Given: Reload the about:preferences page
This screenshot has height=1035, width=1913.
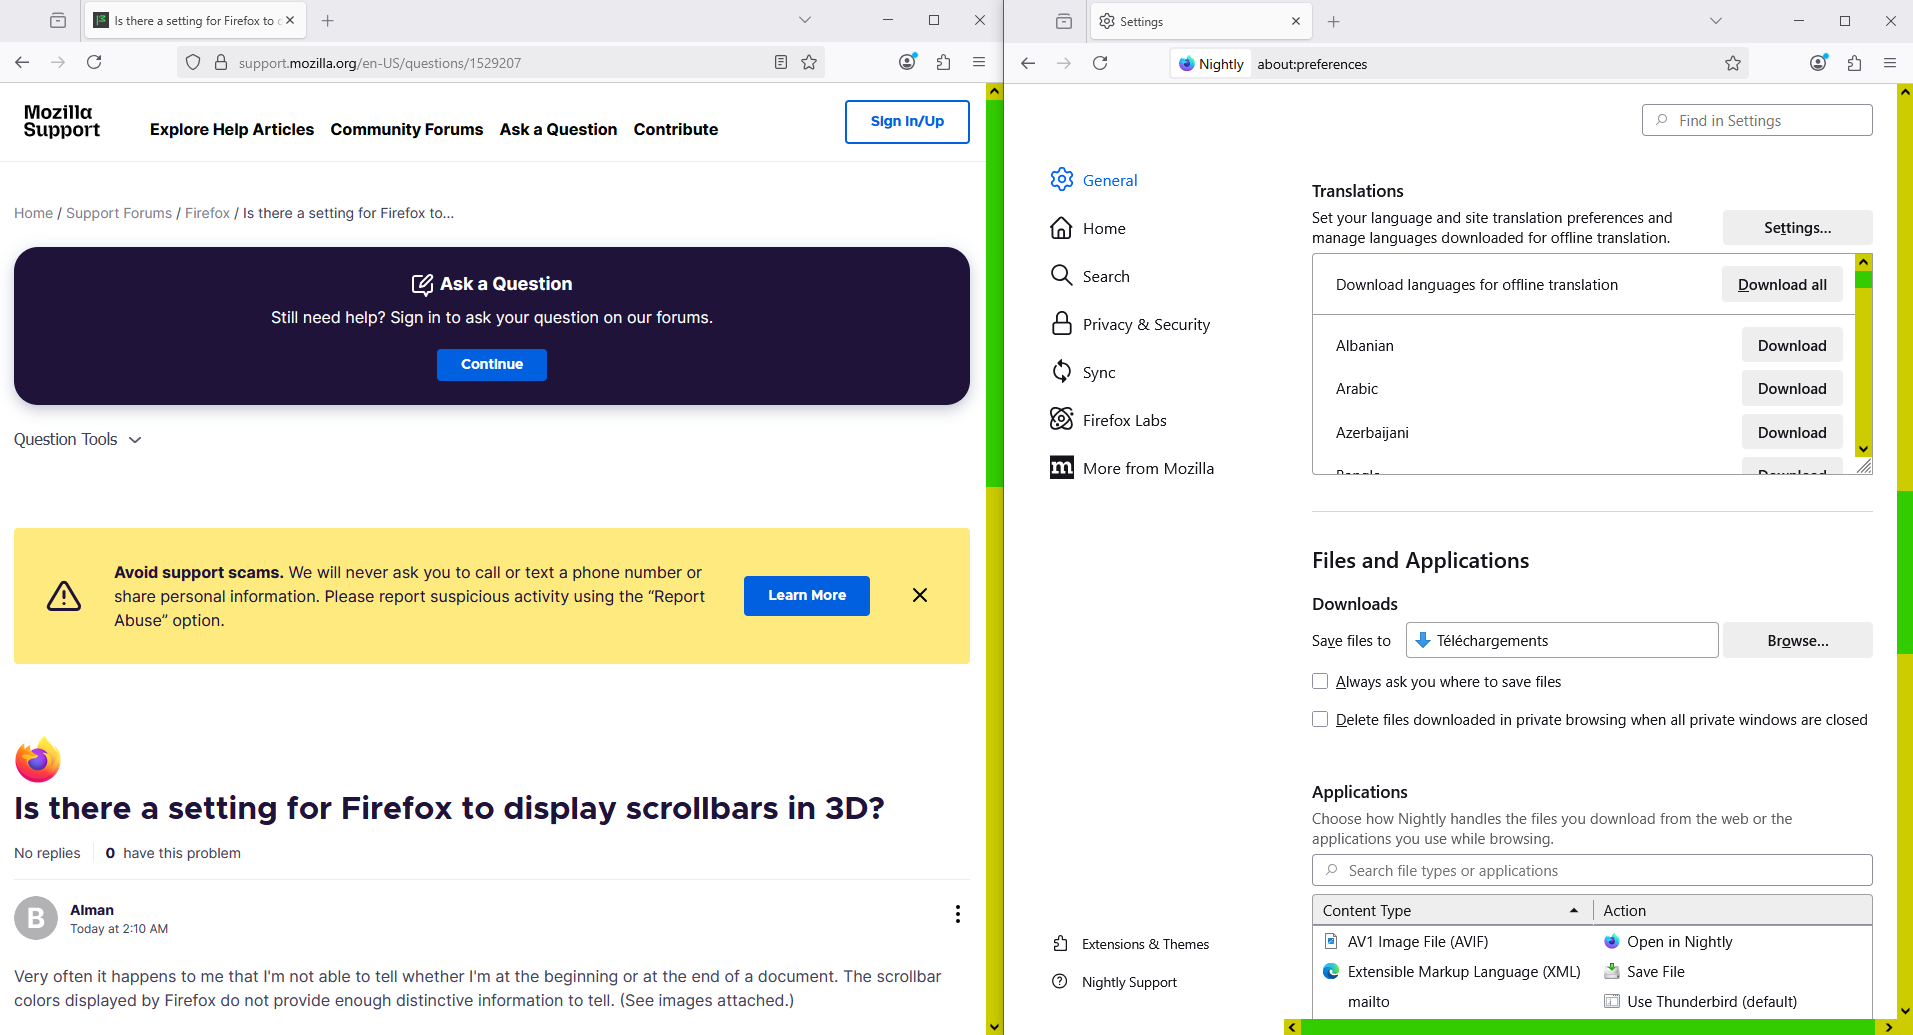Looking at the screenshot, I should point(1100,63).
